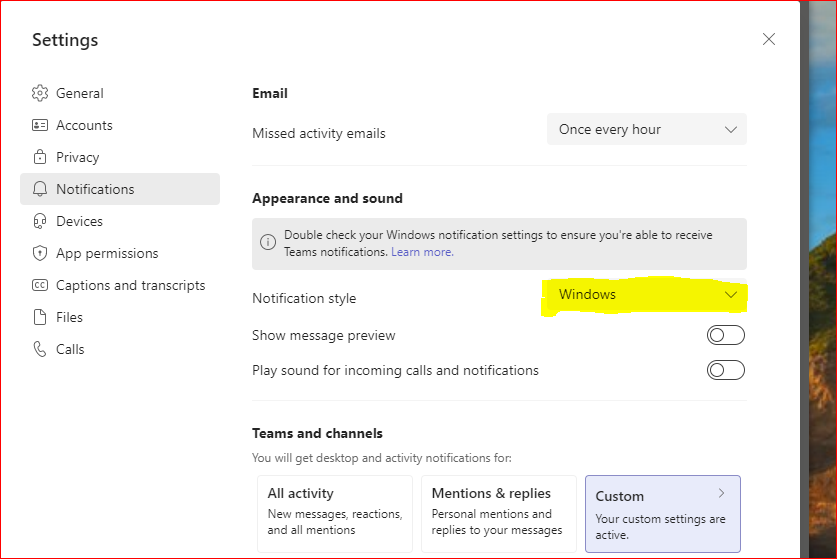
Task: Click the Calls phone icon
Action: coord(40,349)
